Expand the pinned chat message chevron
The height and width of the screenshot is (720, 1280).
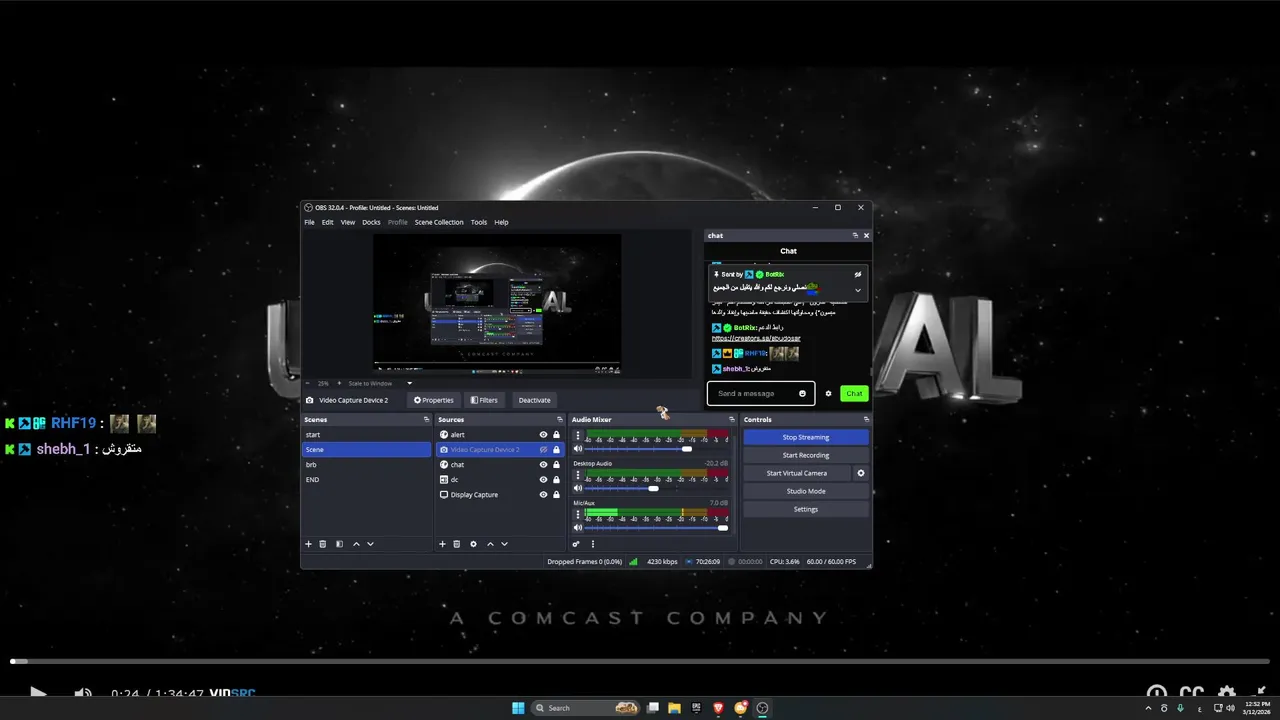[857, 290]
